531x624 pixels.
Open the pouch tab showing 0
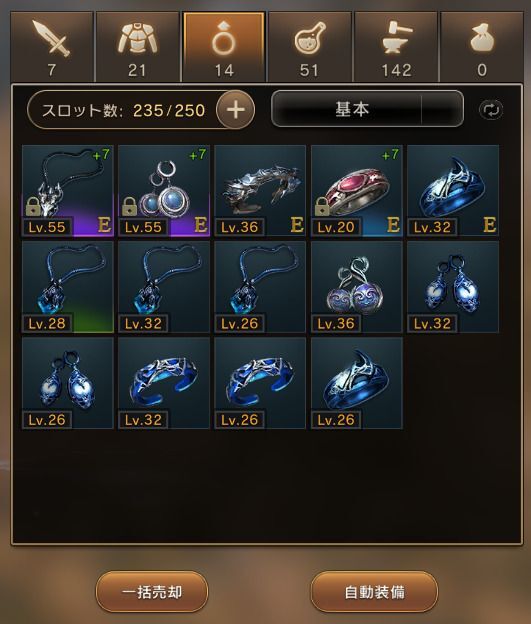coord(481,47)
